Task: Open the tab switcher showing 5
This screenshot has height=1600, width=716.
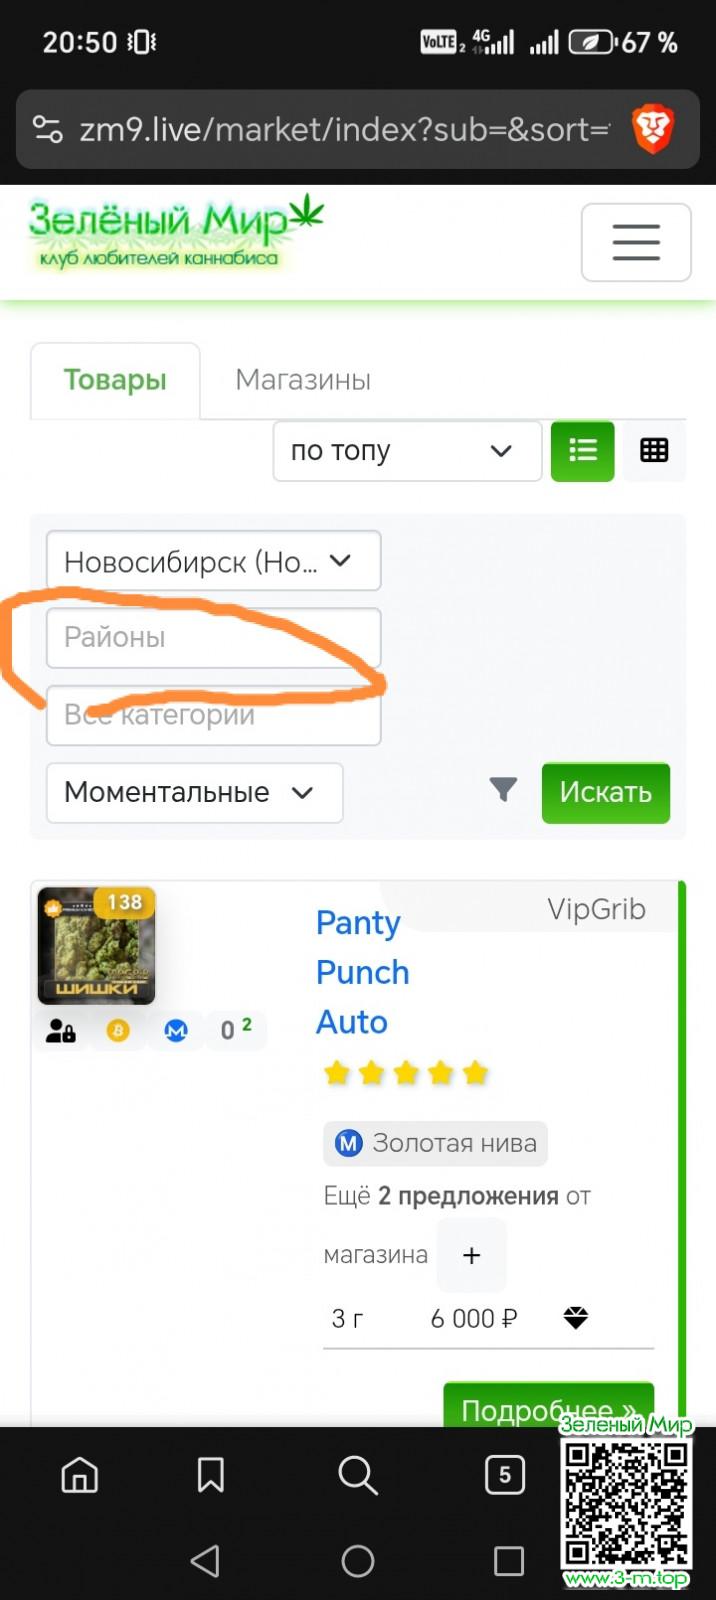Action: click(505, 1474)
